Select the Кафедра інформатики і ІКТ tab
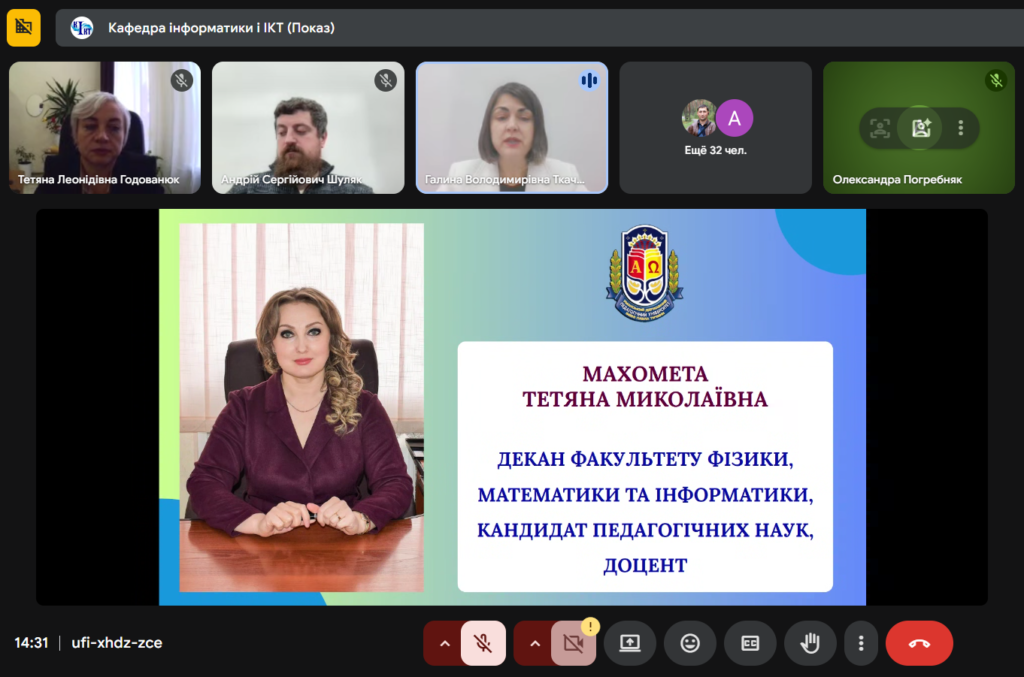 (220, 28)
